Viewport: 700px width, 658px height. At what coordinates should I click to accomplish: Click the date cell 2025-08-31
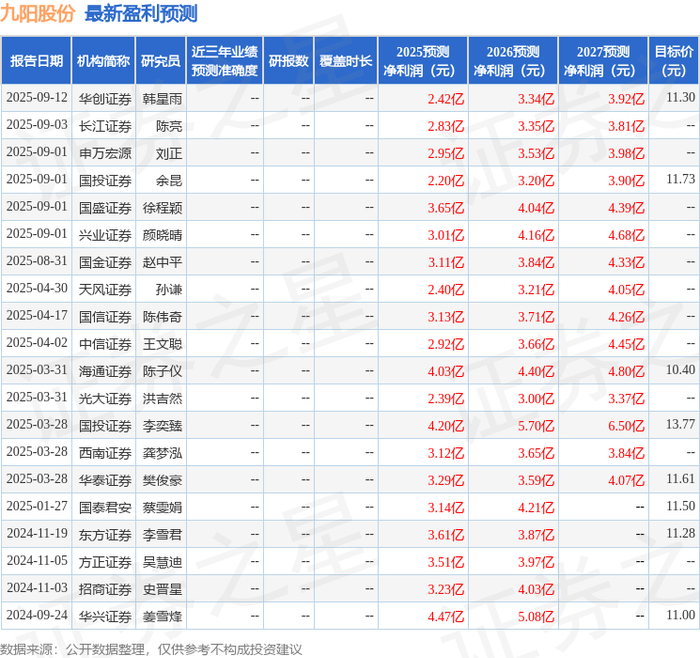pos(37,261)
